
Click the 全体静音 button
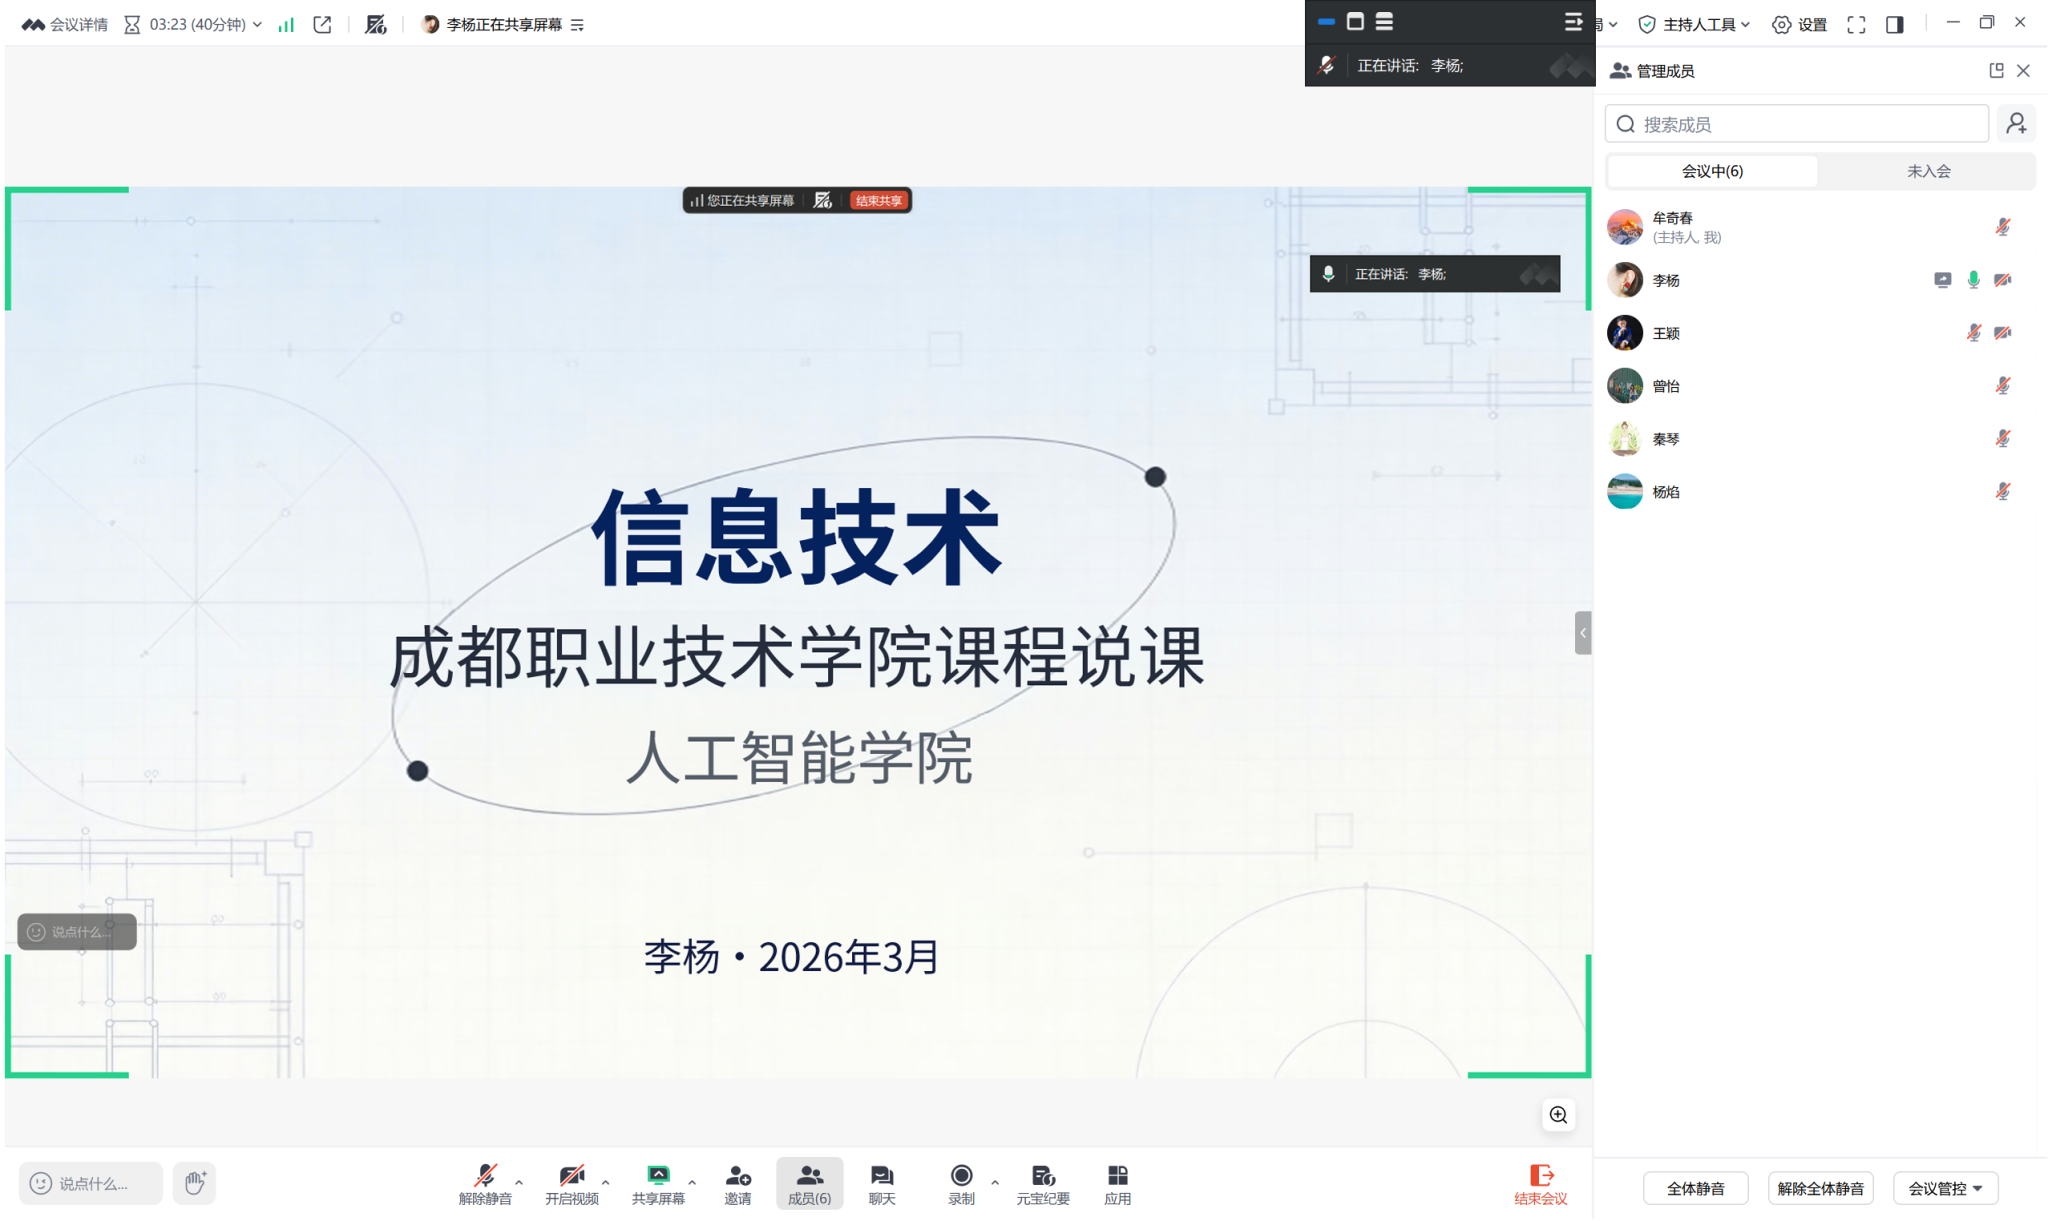pyautogui.click(x=1695, y=1188)
